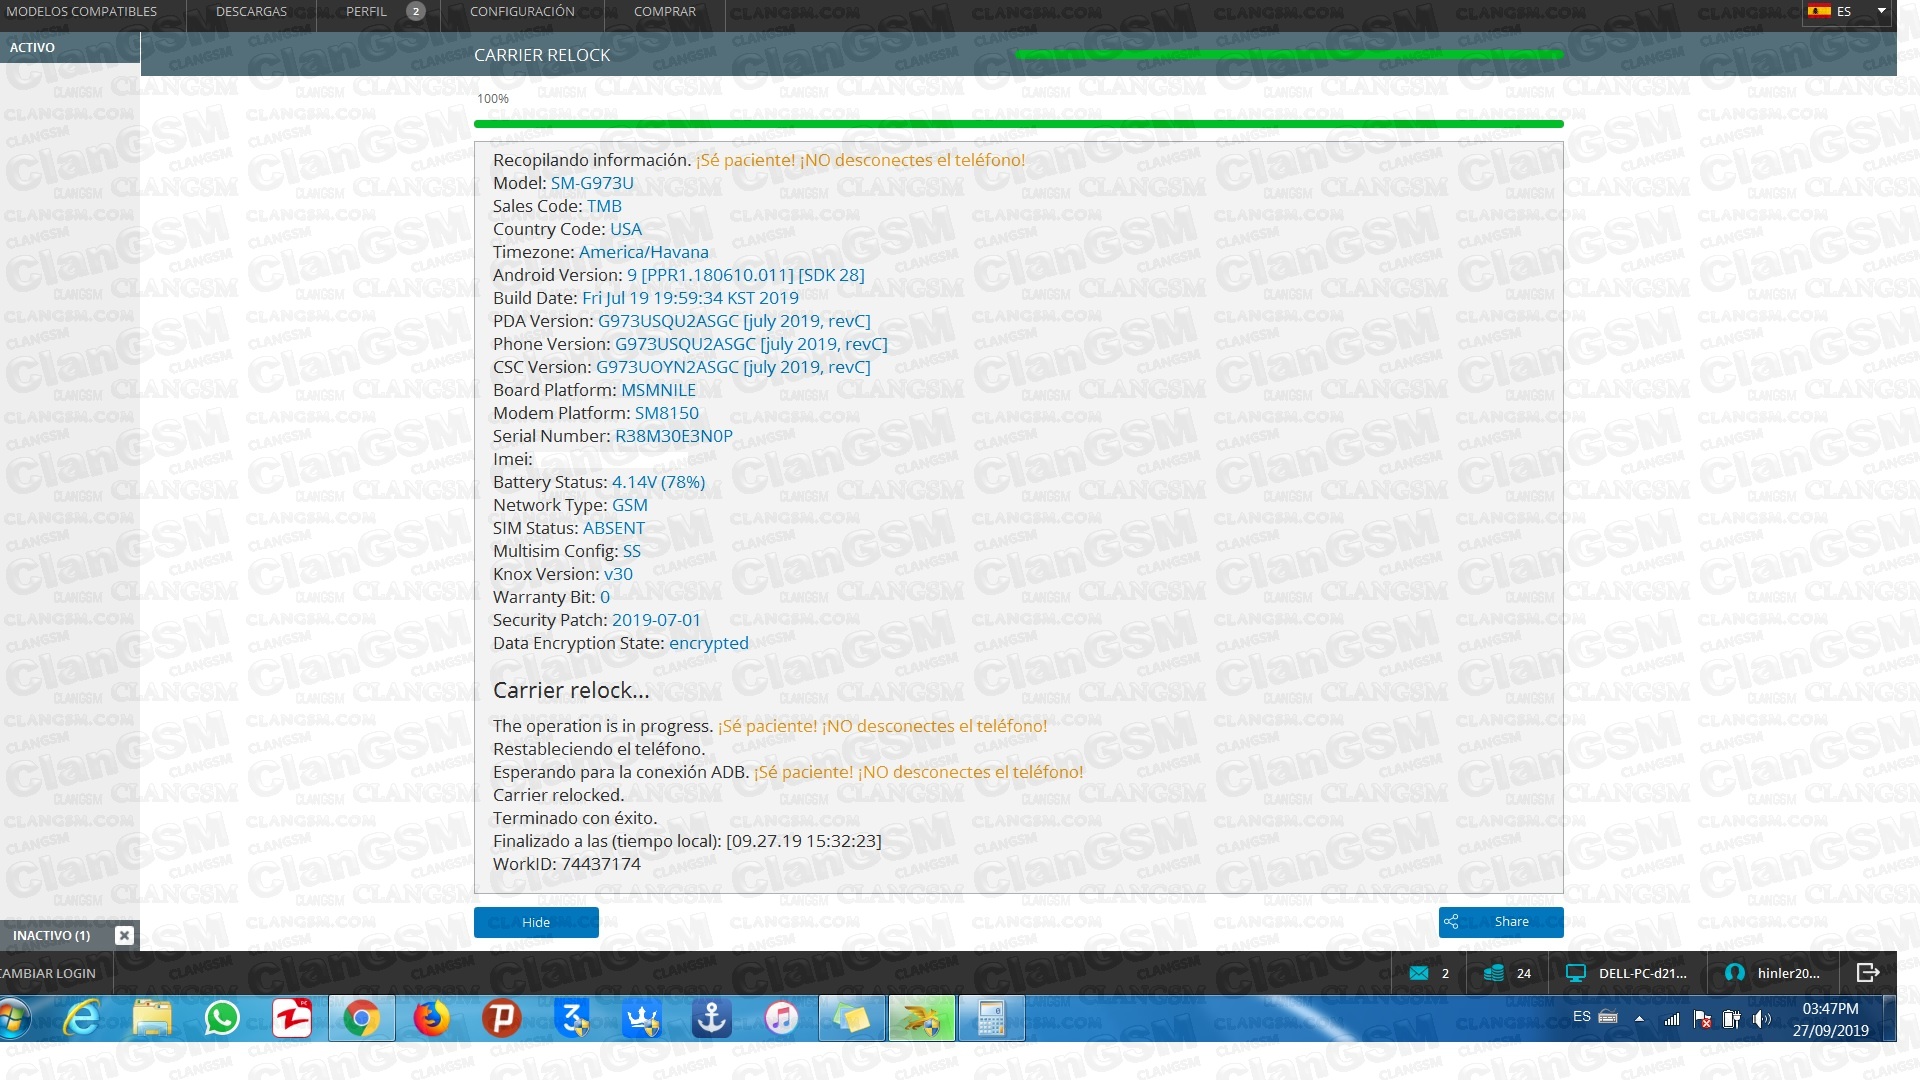This screenshot has height=1080, width=1920.
Task: Click the Carrier relocked. status line
Action: click(x=558, y=795)
